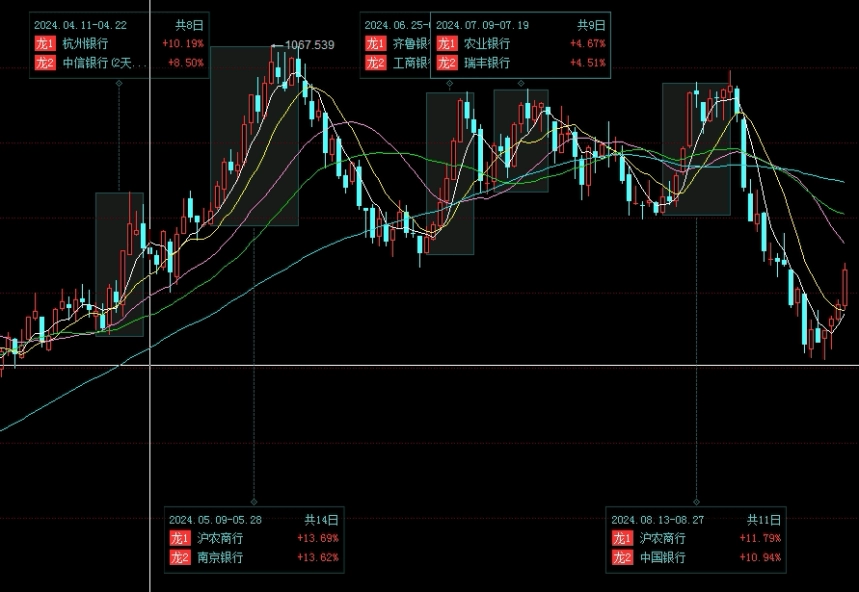Open the 杭州银行 stock link
This screenshot has height=592, width=859.
tap(85, 44)
